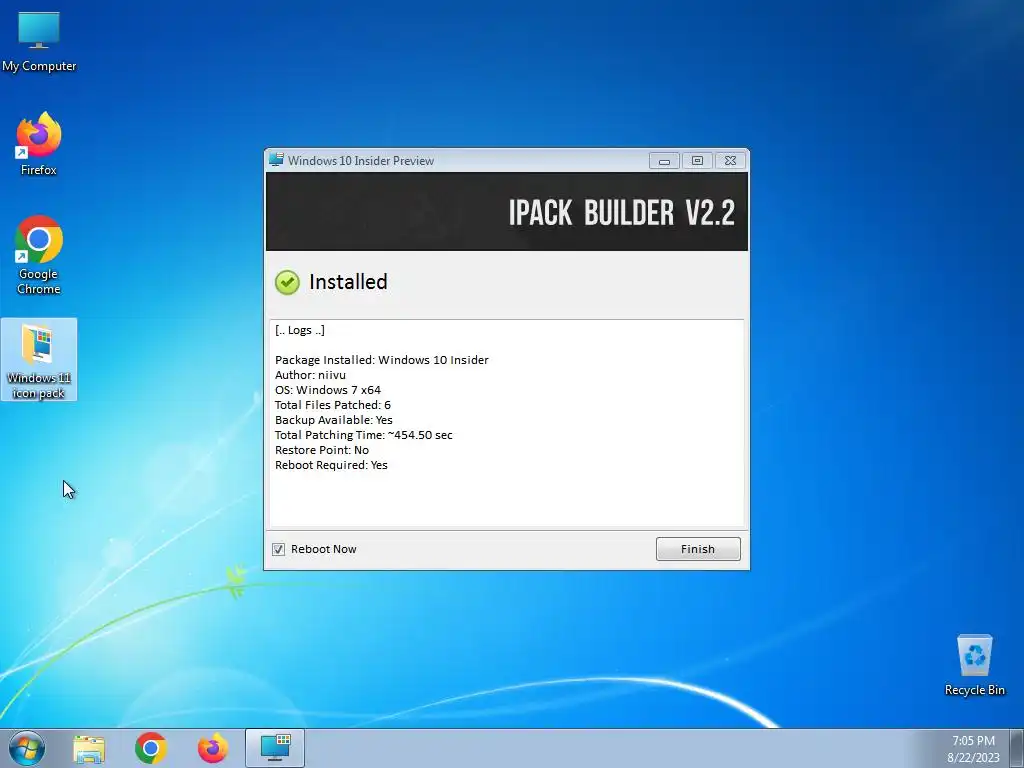This screenshot has height=768, width=1024.
Task: Click the IPACK BUILDER V2.2 banner
Action: (507, 212)
